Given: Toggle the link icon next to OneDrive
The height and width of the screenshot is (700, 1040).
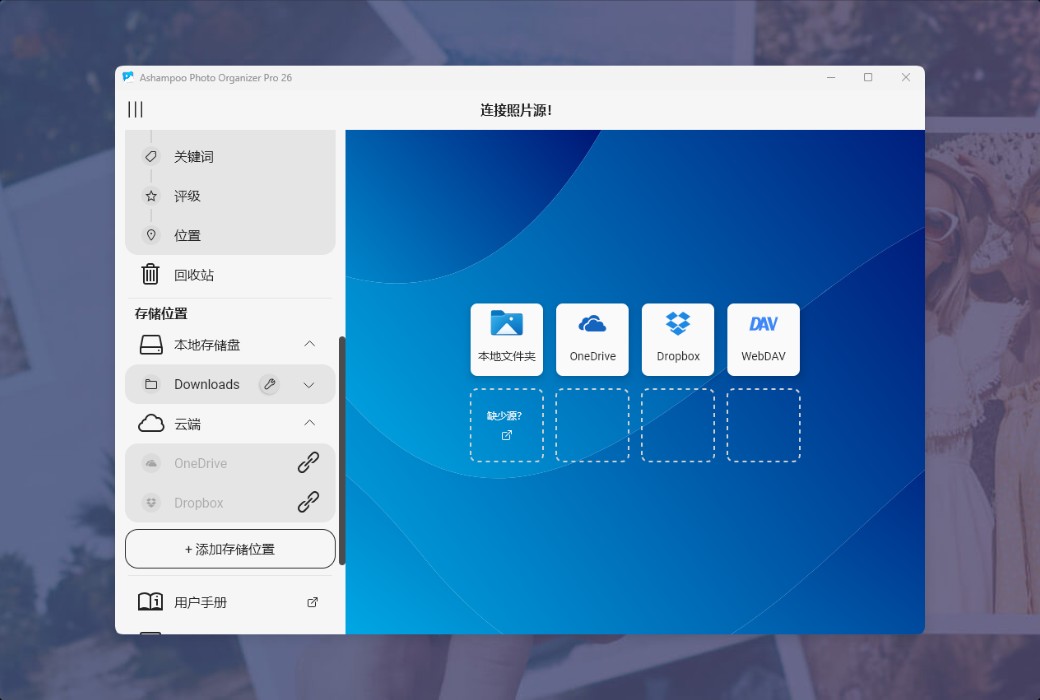Looking at the screenshot, I should click(x=307, y=463).
